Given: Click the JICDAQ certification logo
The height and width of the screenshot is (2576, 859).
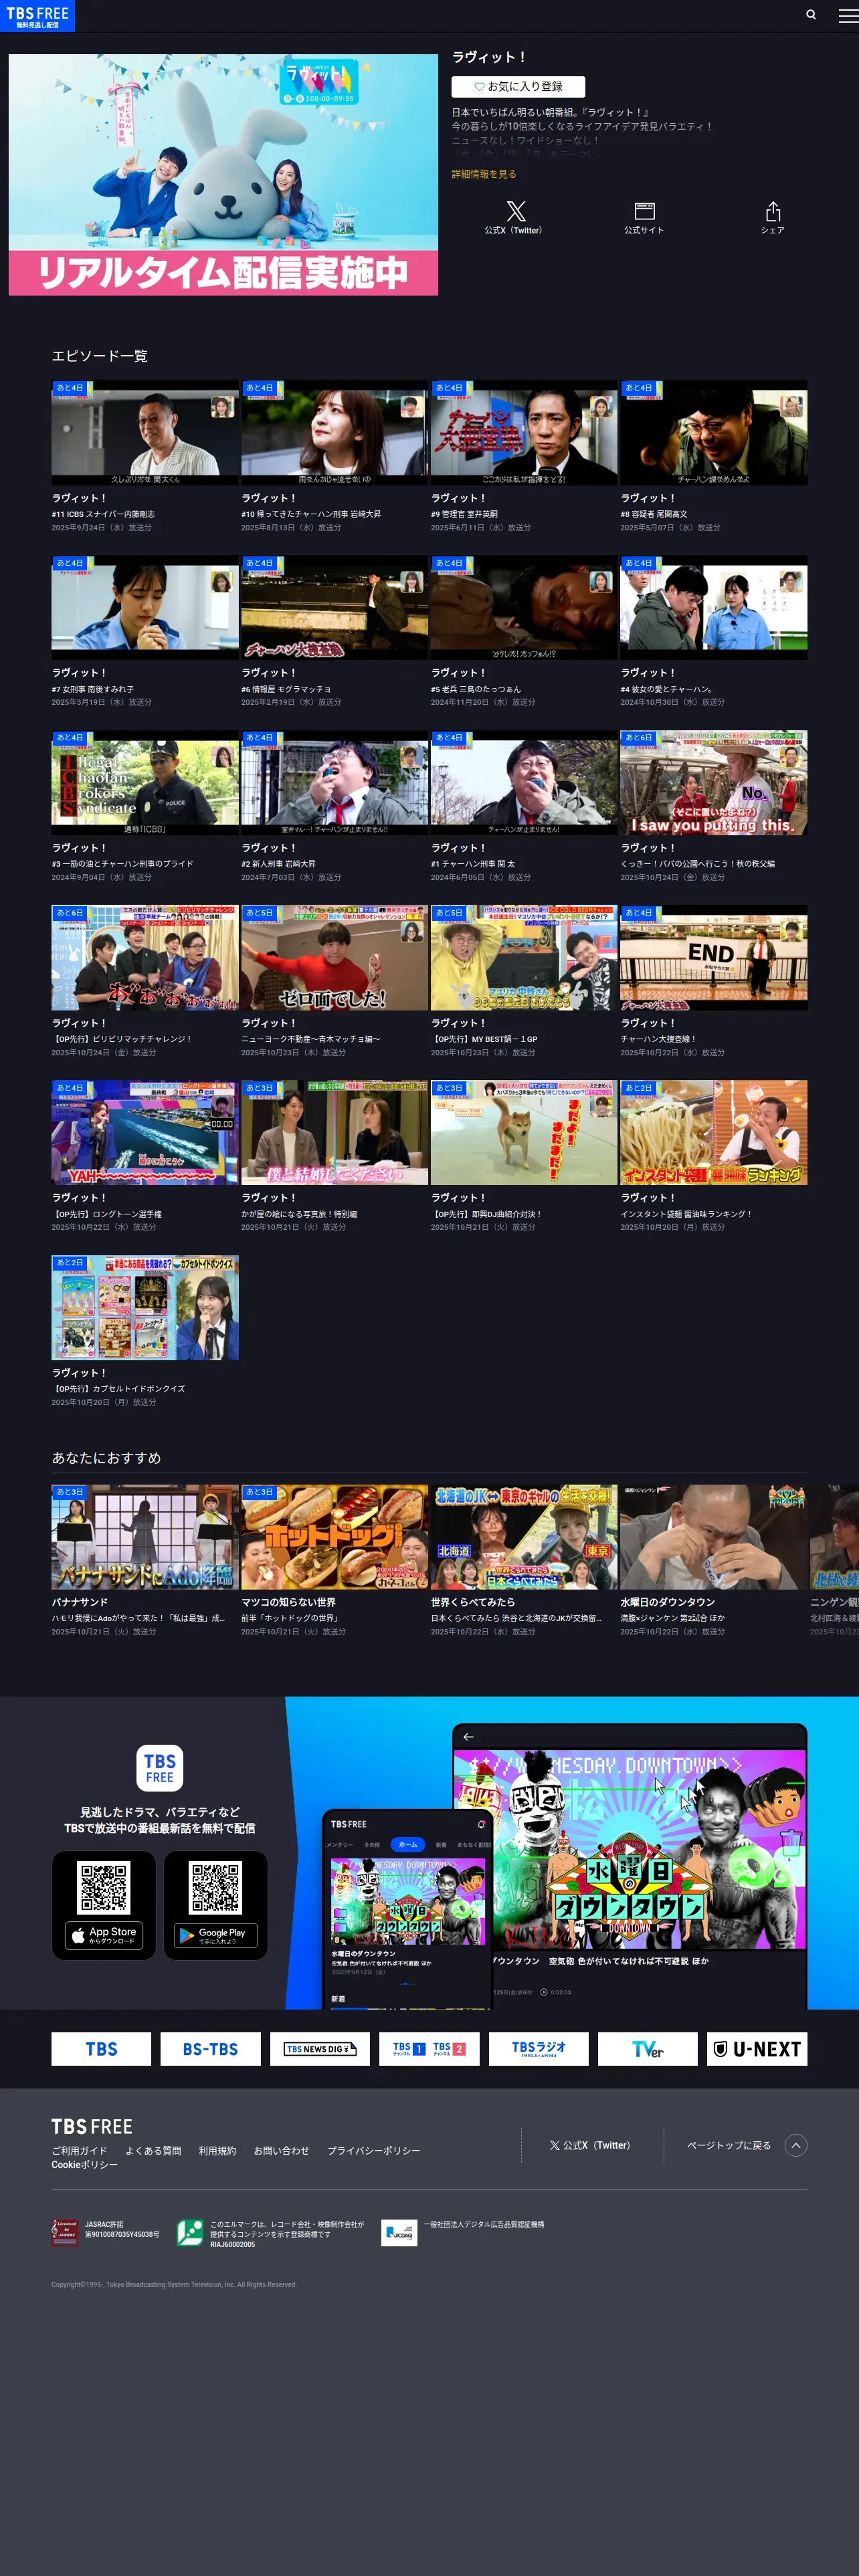Looking at the screenshot, I should 399,2232.
